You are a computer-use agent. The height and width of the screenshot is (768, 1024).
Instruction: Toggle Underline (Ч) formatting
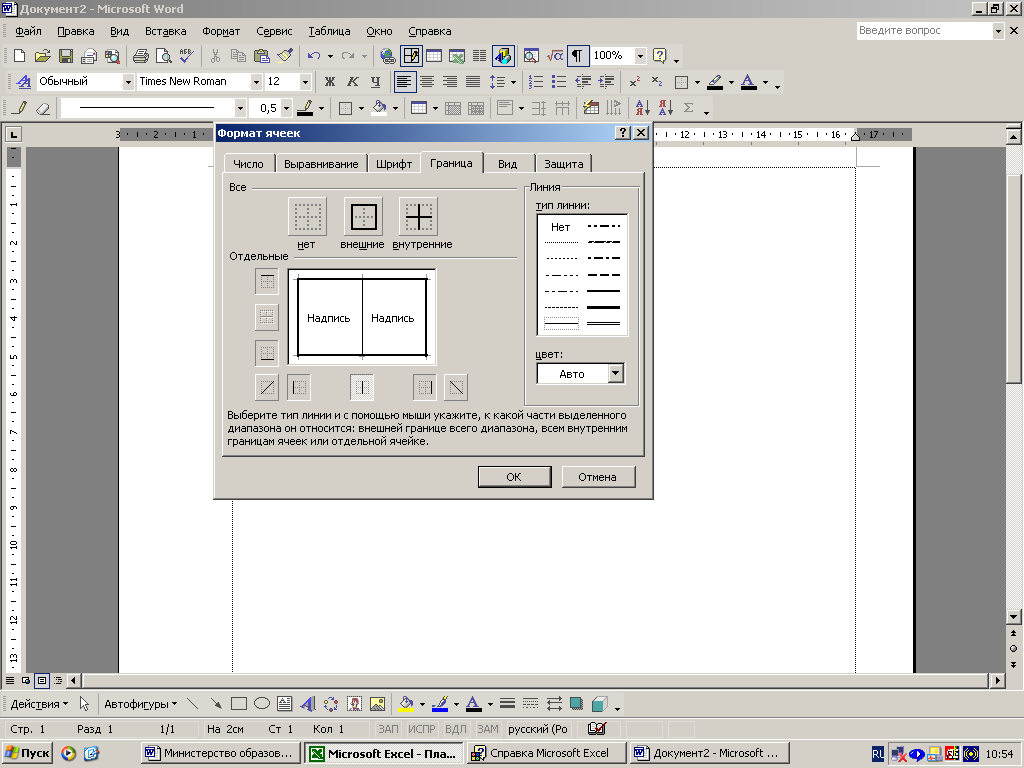click(x=376, y=82)
